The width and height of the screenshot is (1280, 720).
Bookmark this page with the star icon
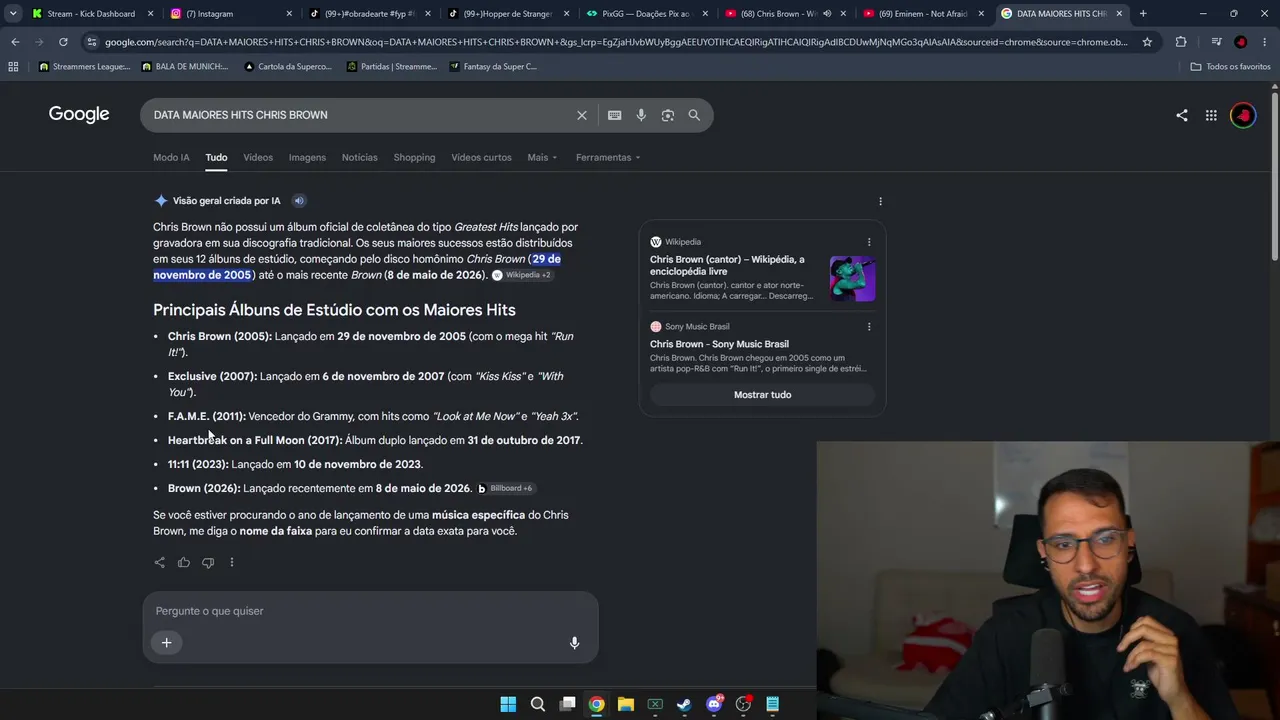click(1147, 42)
